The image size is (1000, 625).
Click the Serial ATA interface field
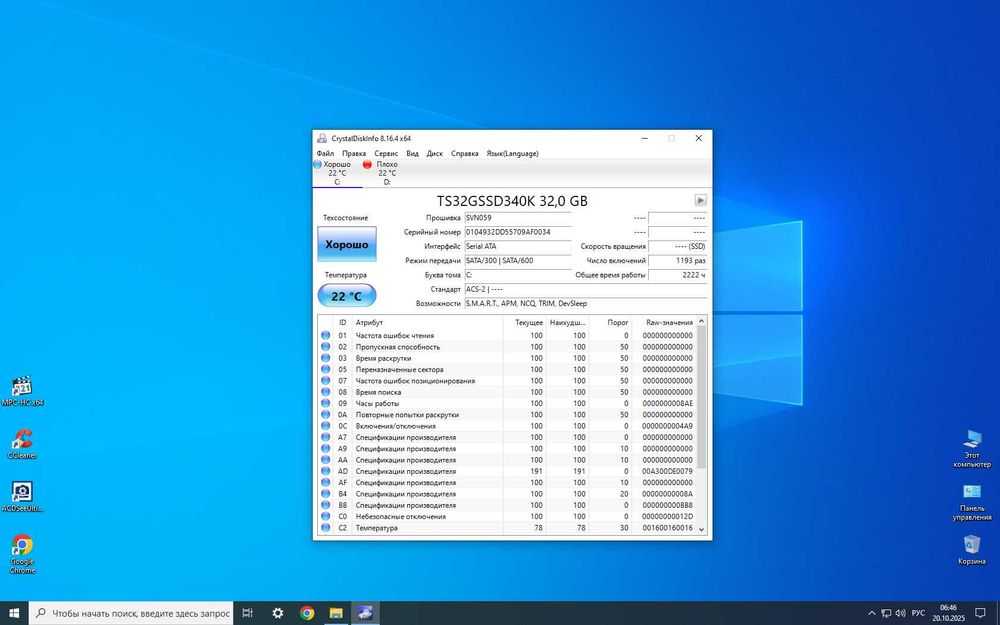click(x=517, y=246)
